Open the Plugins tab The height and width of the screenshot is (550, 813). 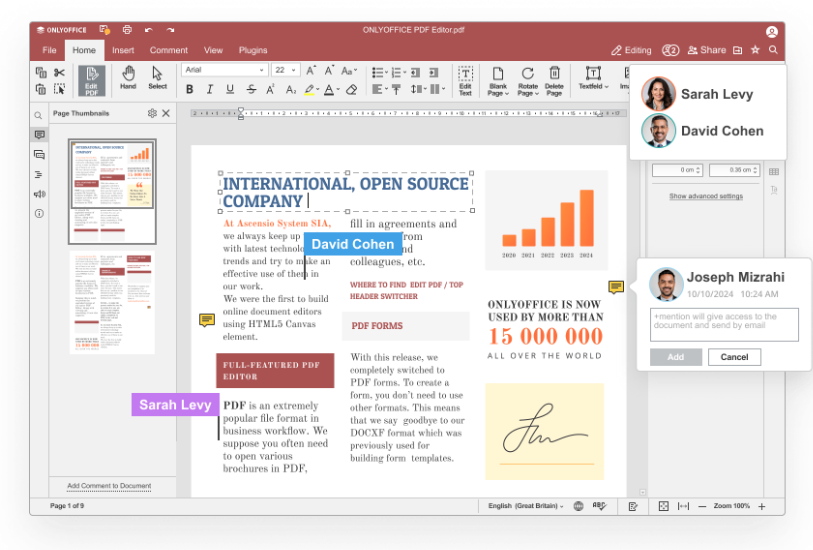click(253, 50)
